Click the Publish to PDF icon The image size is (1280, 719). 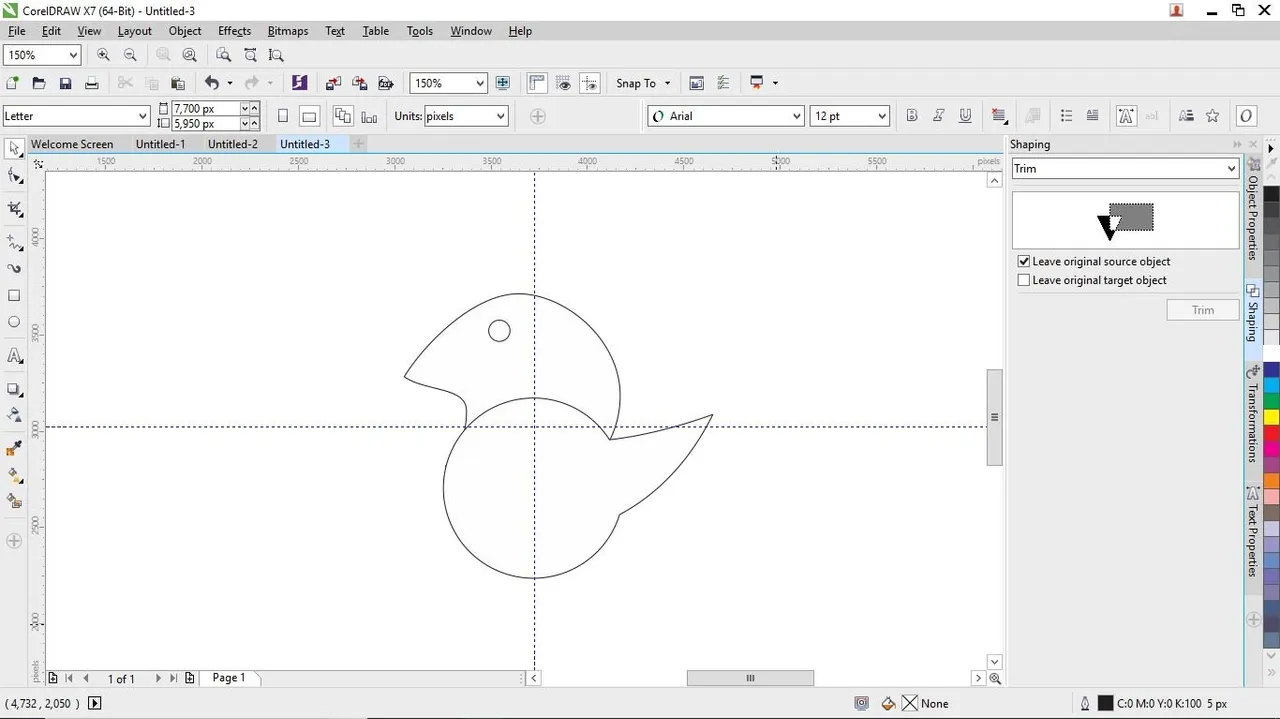[x=385, y=83]
